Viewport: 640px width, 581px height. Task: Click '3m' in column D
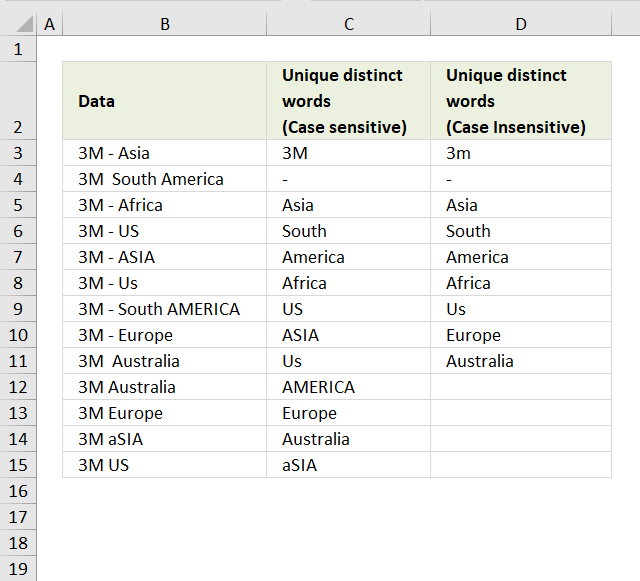tap(521, 153)
